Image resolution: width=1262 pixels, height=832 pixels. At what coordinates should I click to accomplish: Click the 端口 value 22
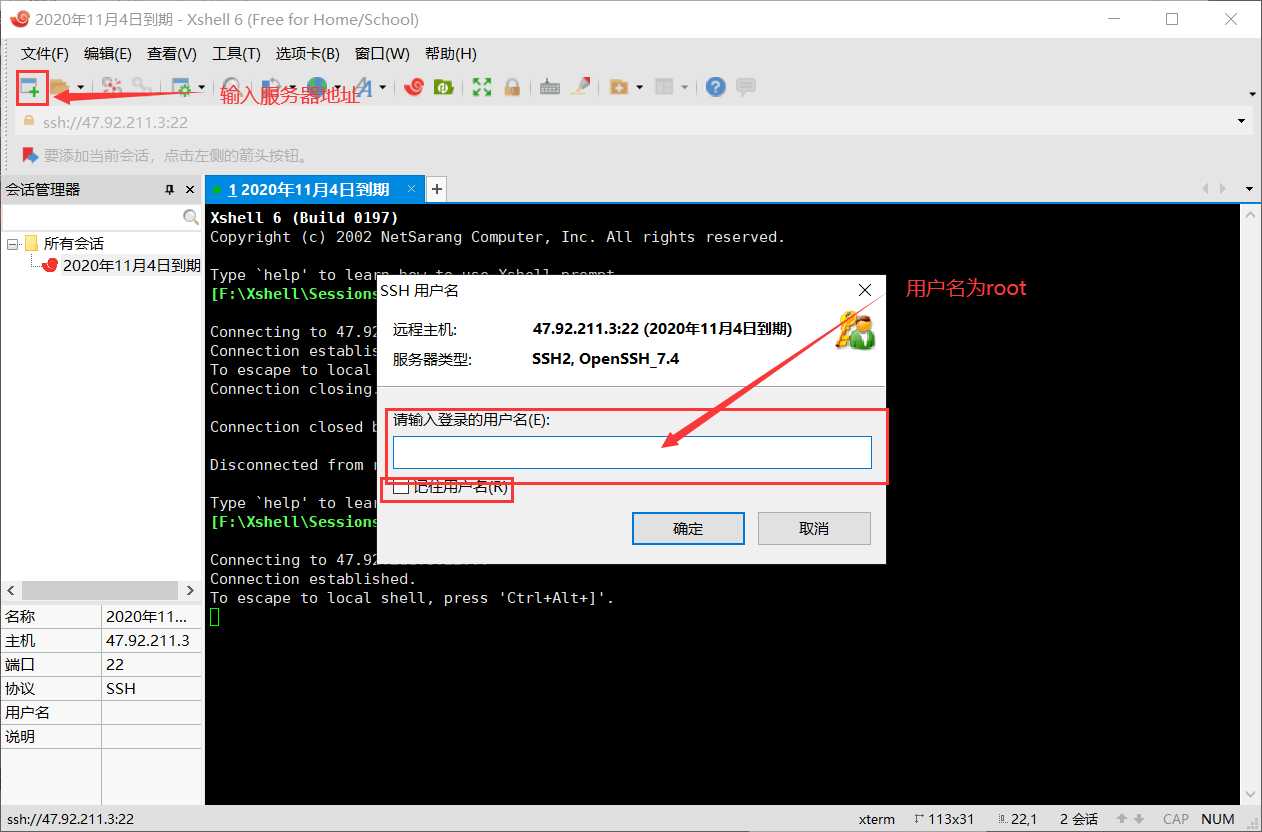(x=115, y=664)
